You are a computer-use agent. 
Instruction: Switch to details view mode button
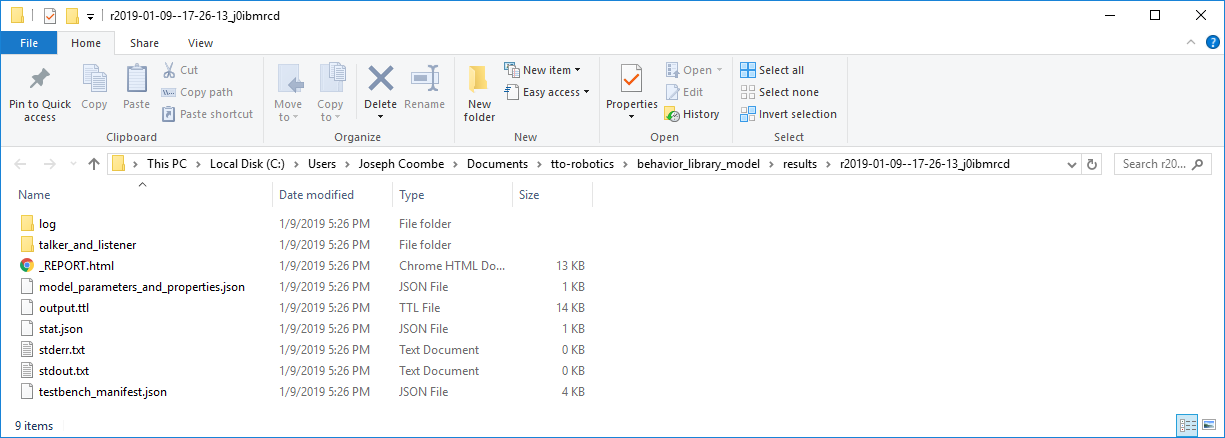pyautogui.click(x=1187, y=425)
